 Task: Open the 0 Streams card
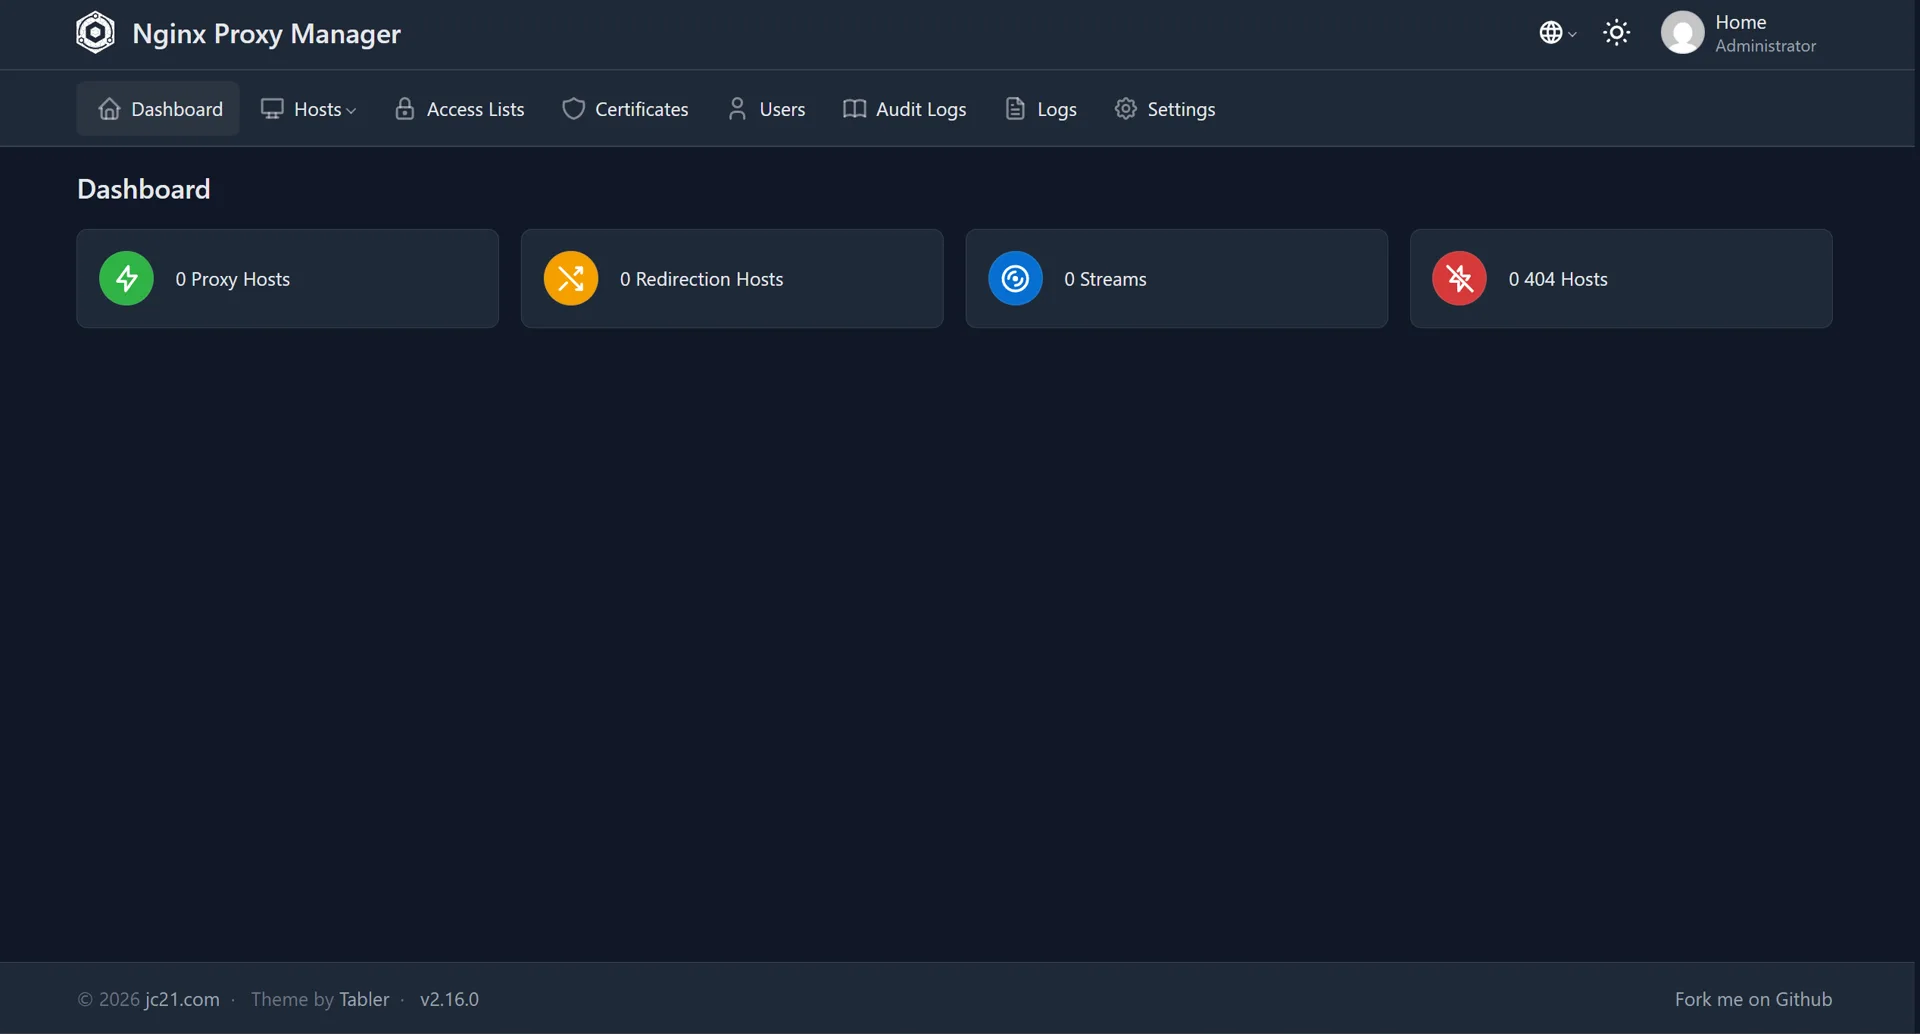click(x=1177, y=279)
